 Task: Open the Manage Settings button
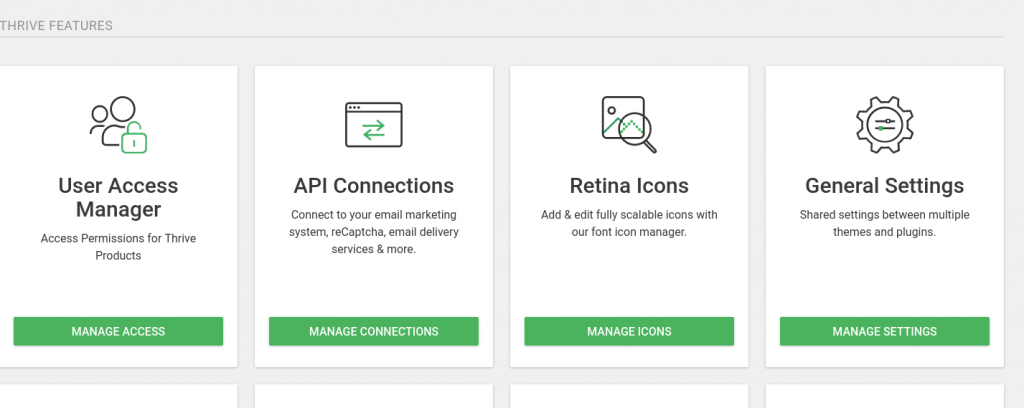click(x=884, y=331)
